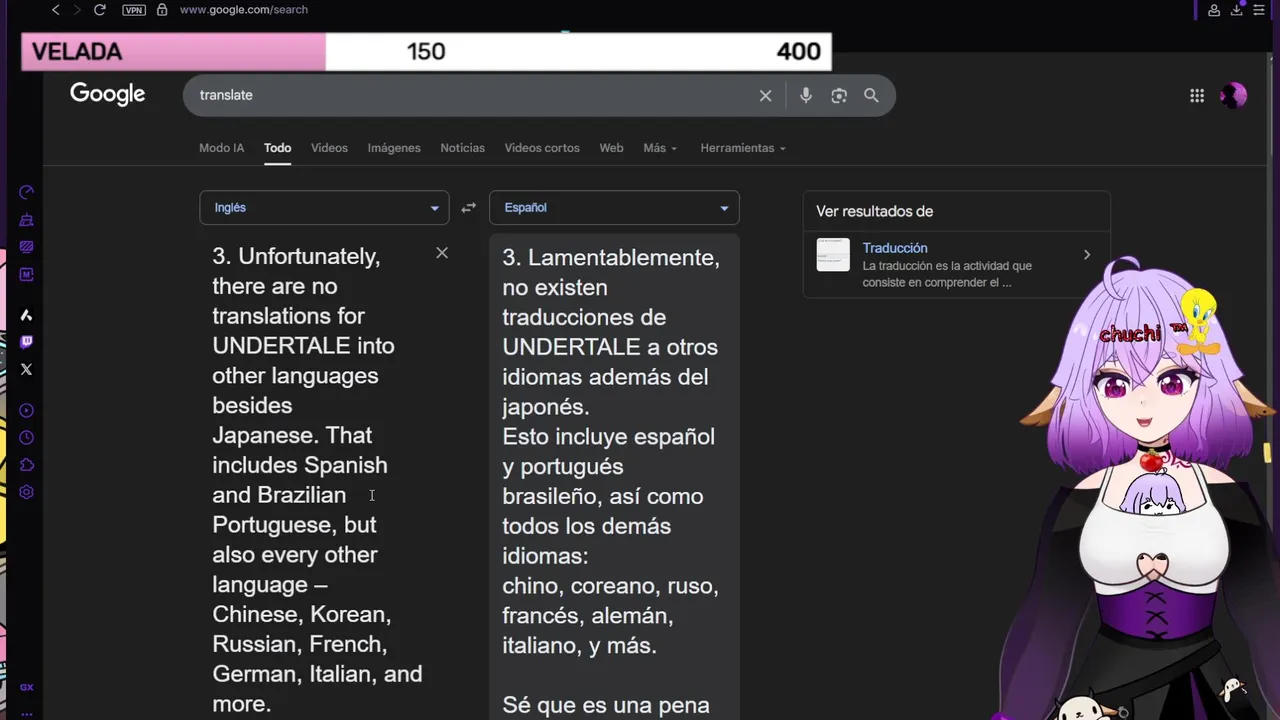Switch to the Videos cortos tab
This screenshot has width=1280, height=720.
(x=542, y=148)
